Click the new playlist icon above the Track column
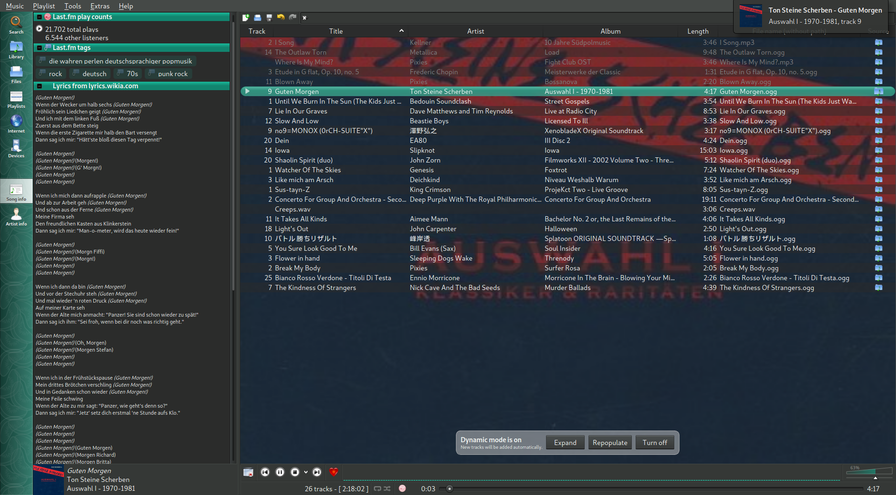This screenshot has width=896, height=495. 246,18
